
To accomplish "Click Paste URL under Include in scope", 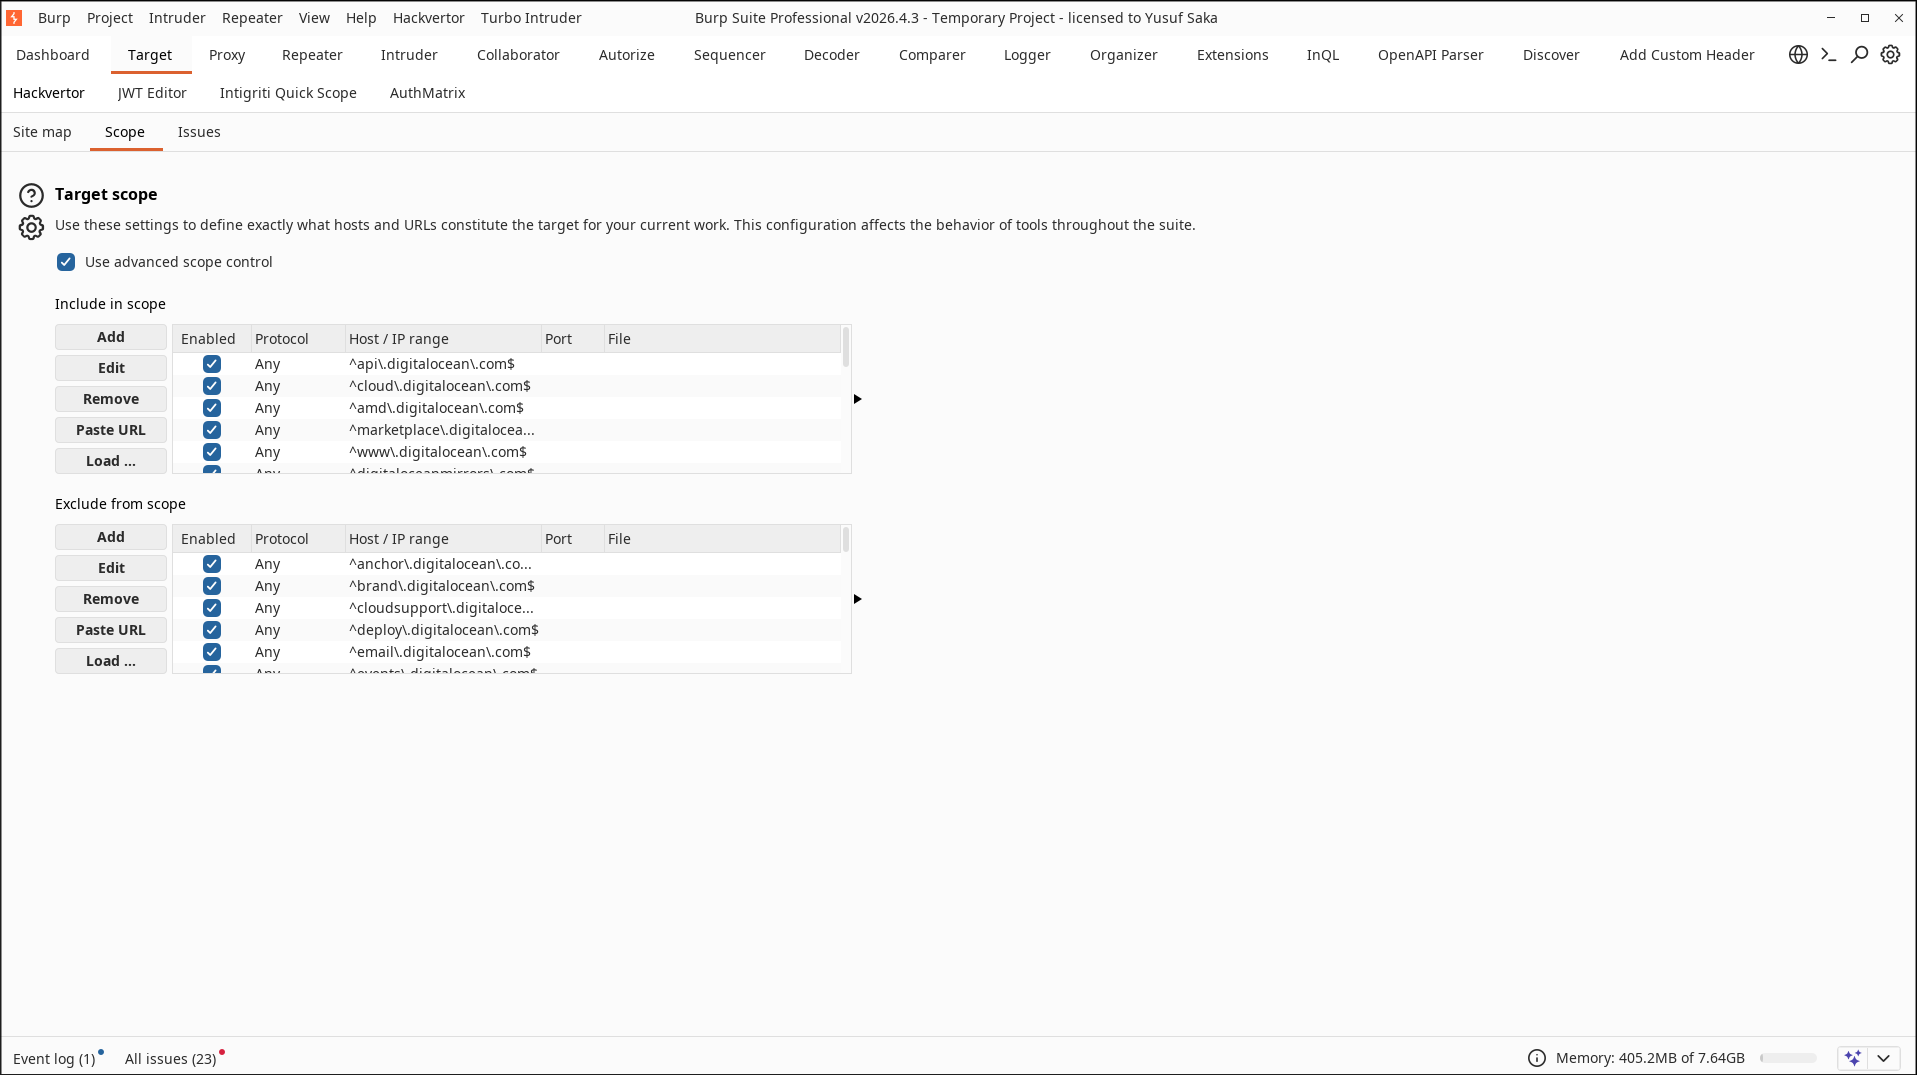I will point(111,430).
